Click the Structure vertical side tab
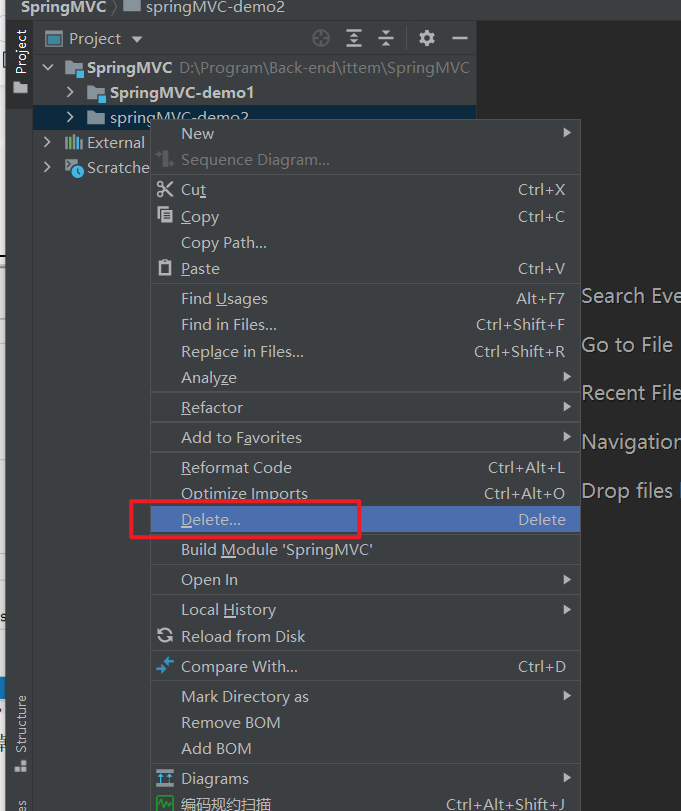681x811 pixels. pyautogui.click(x=21, y=733)
